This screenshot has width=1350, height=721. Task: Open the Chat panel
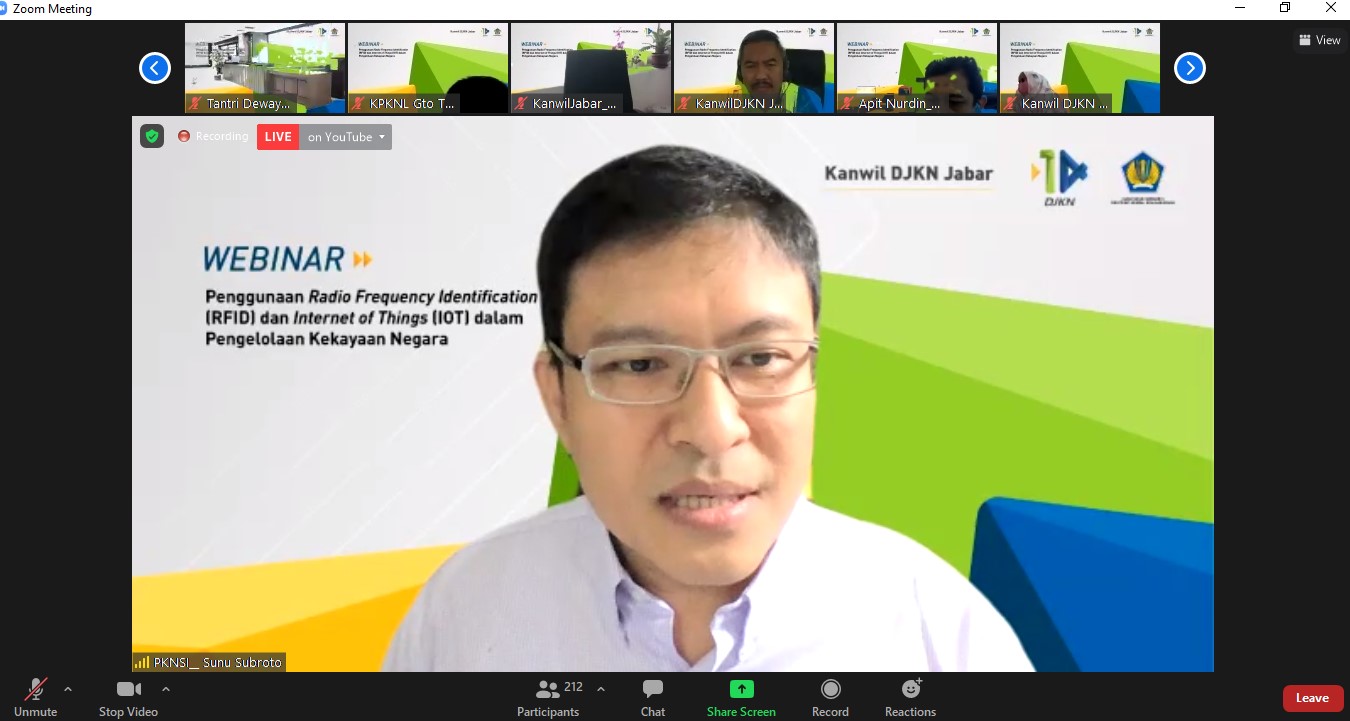point(653,696)
